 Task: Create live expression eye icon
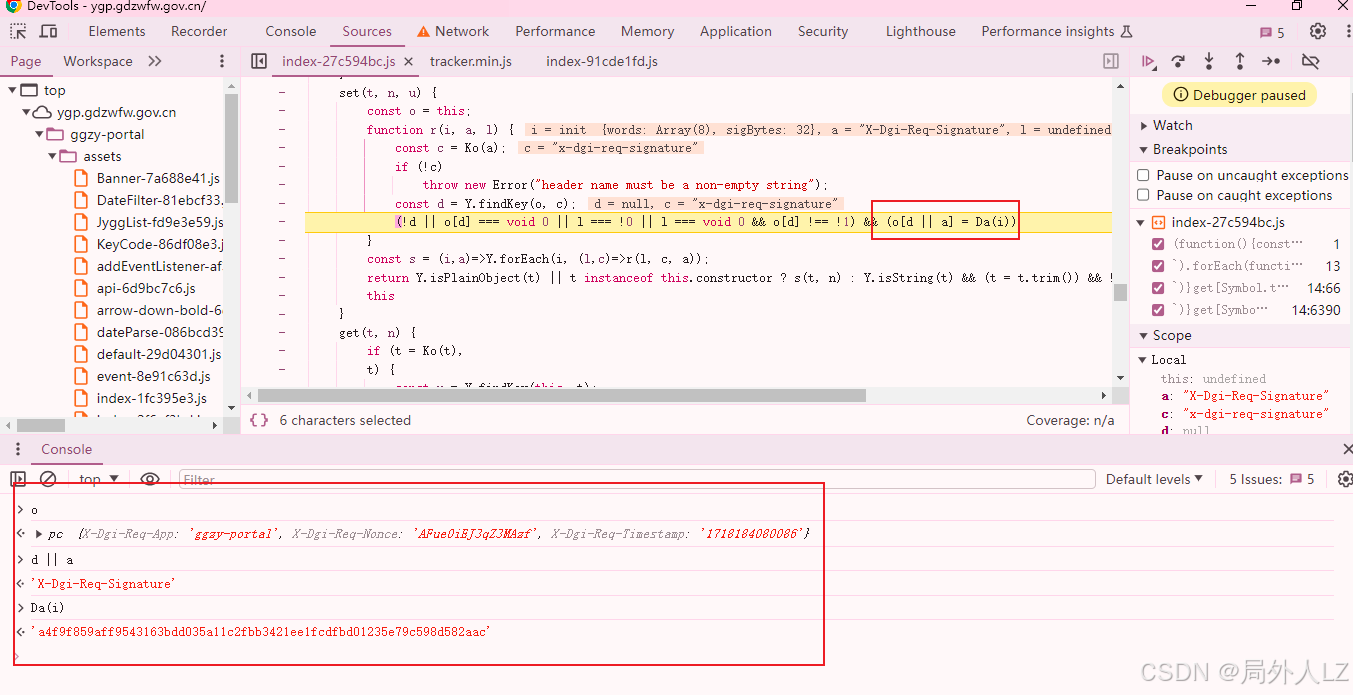(x=150, y=479)
